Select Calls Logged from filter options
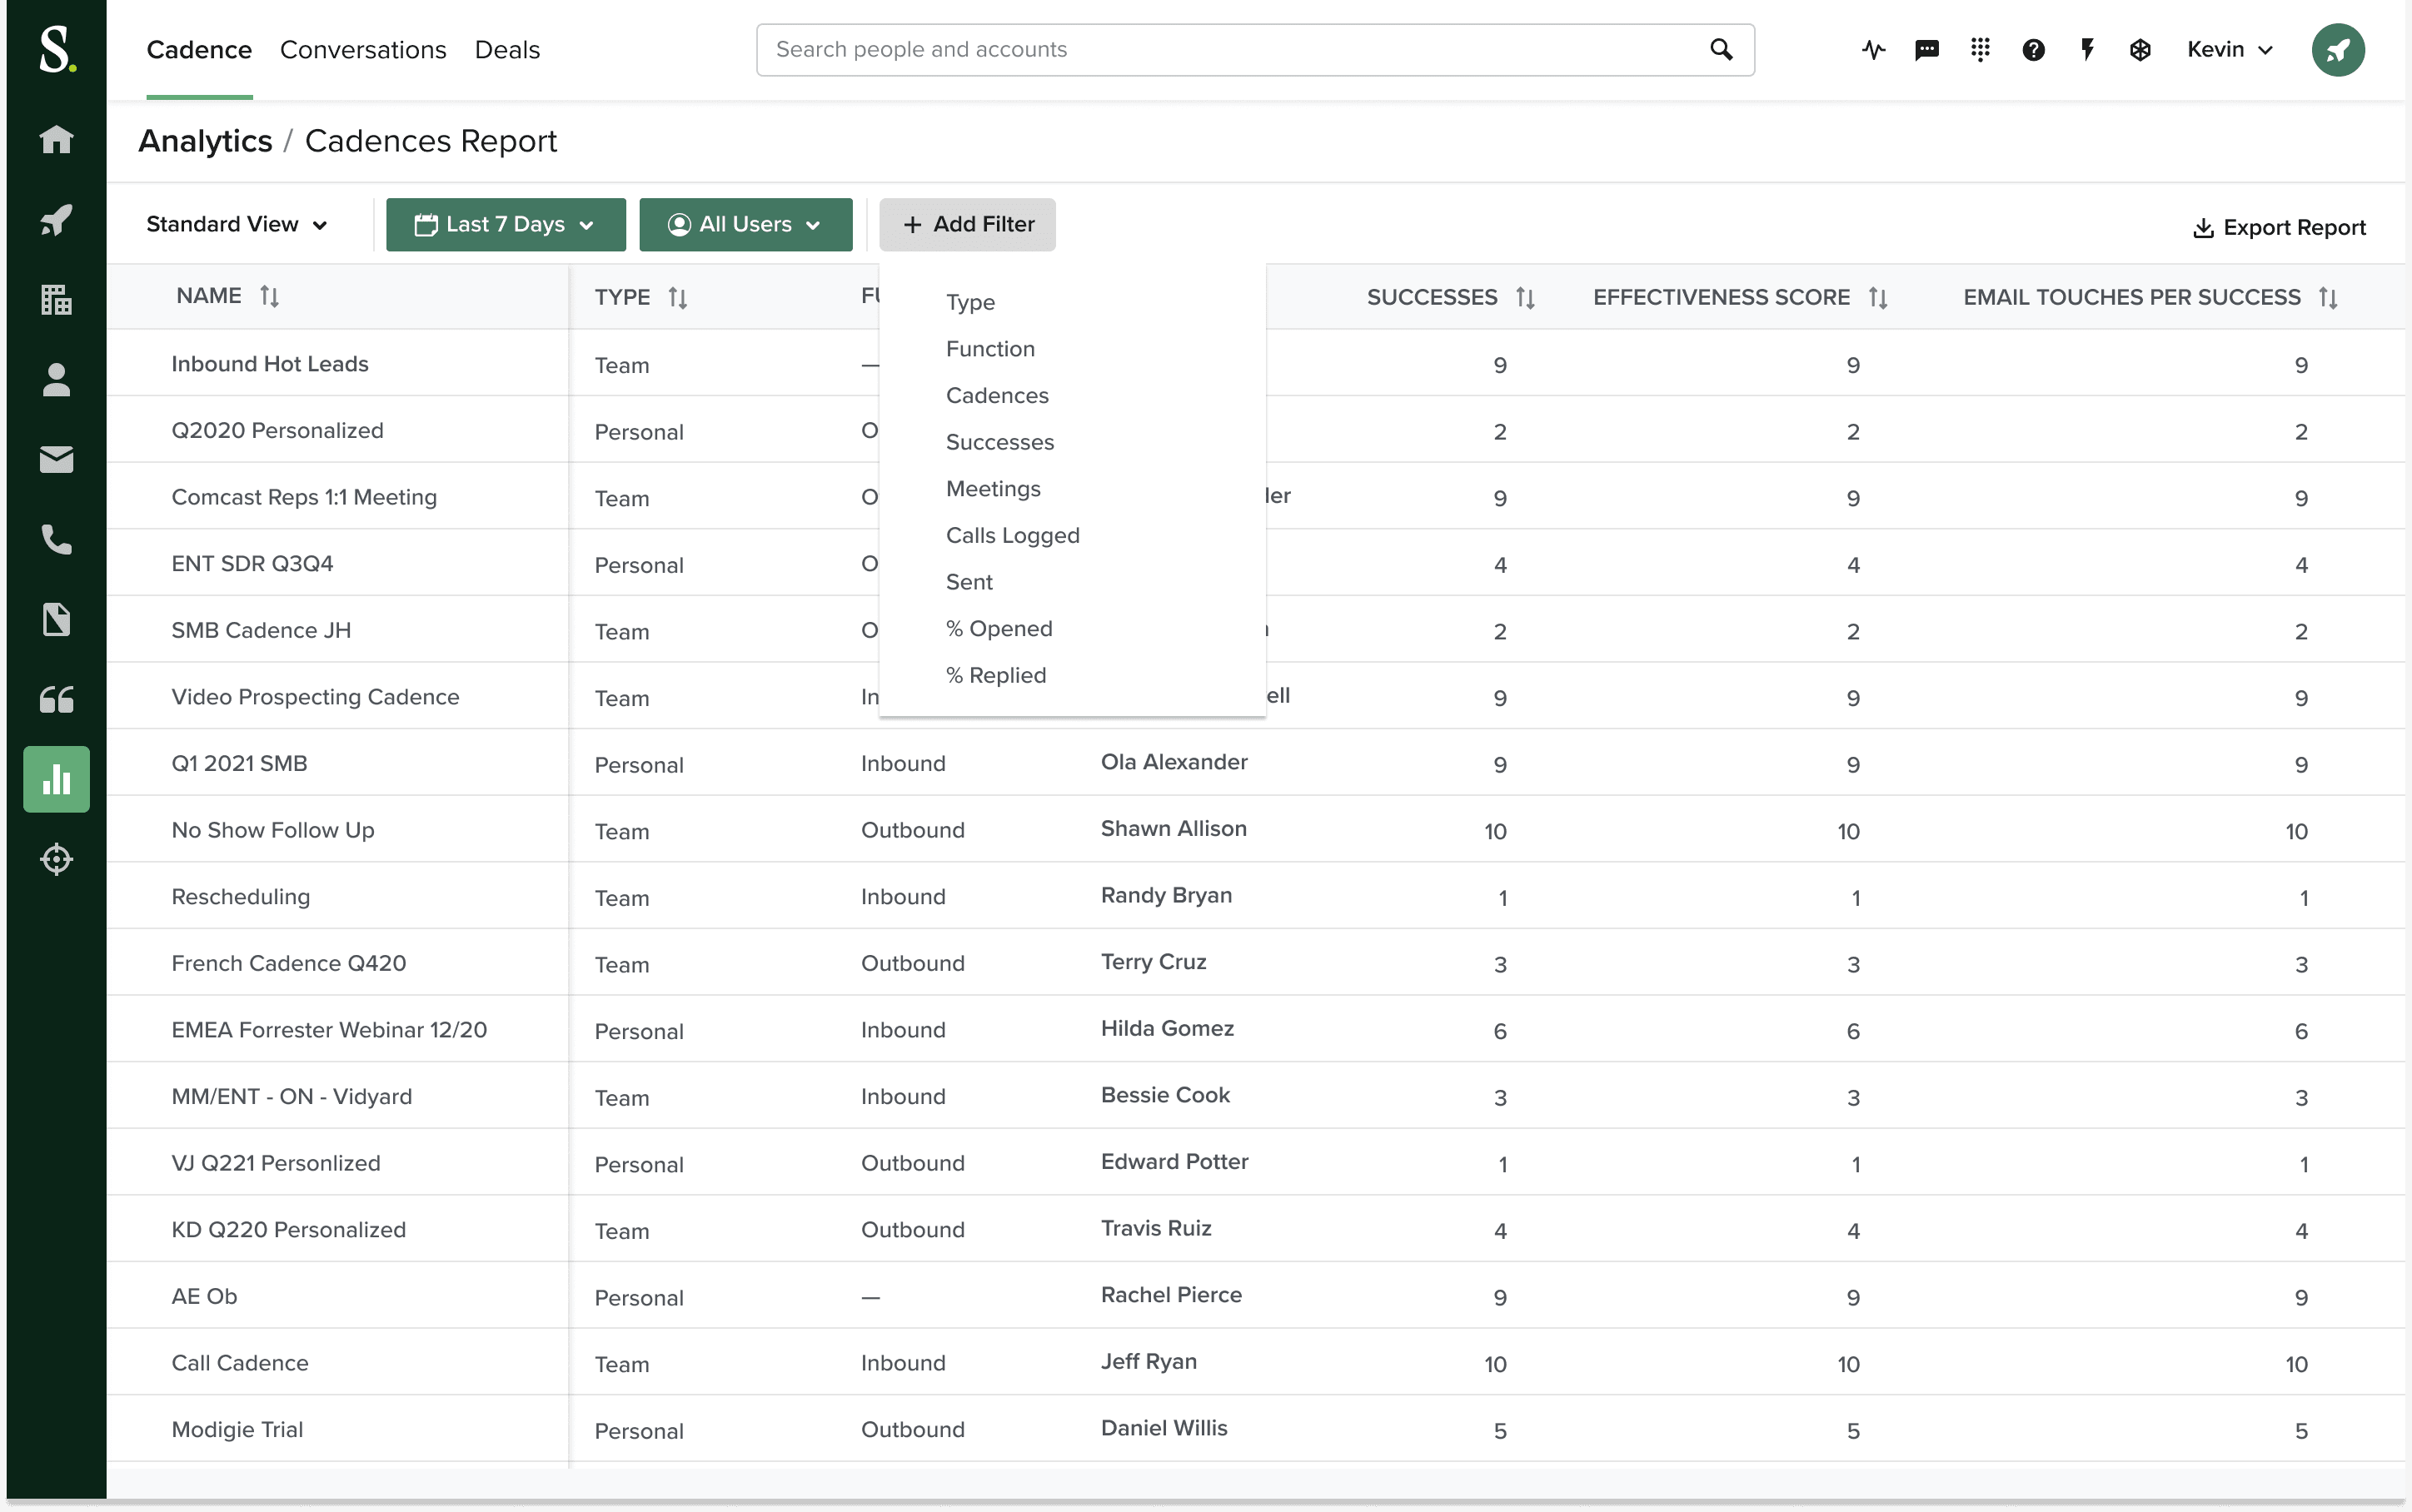The width and height of the screenshot is (2412, 1512). point(1012,535)
